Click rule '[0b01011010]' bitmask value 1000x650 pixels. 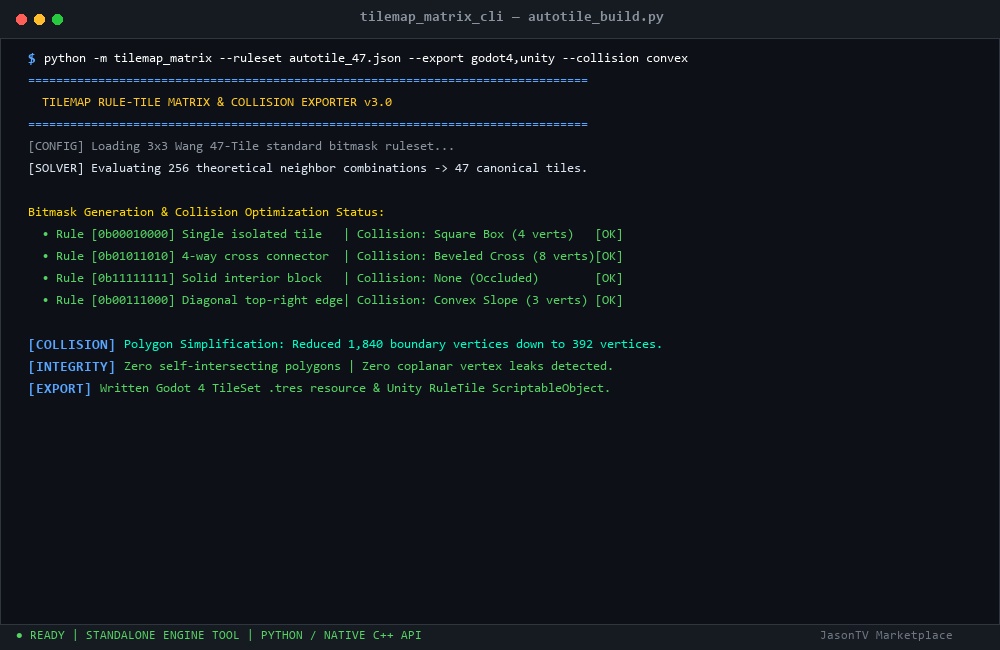point(133,256)
